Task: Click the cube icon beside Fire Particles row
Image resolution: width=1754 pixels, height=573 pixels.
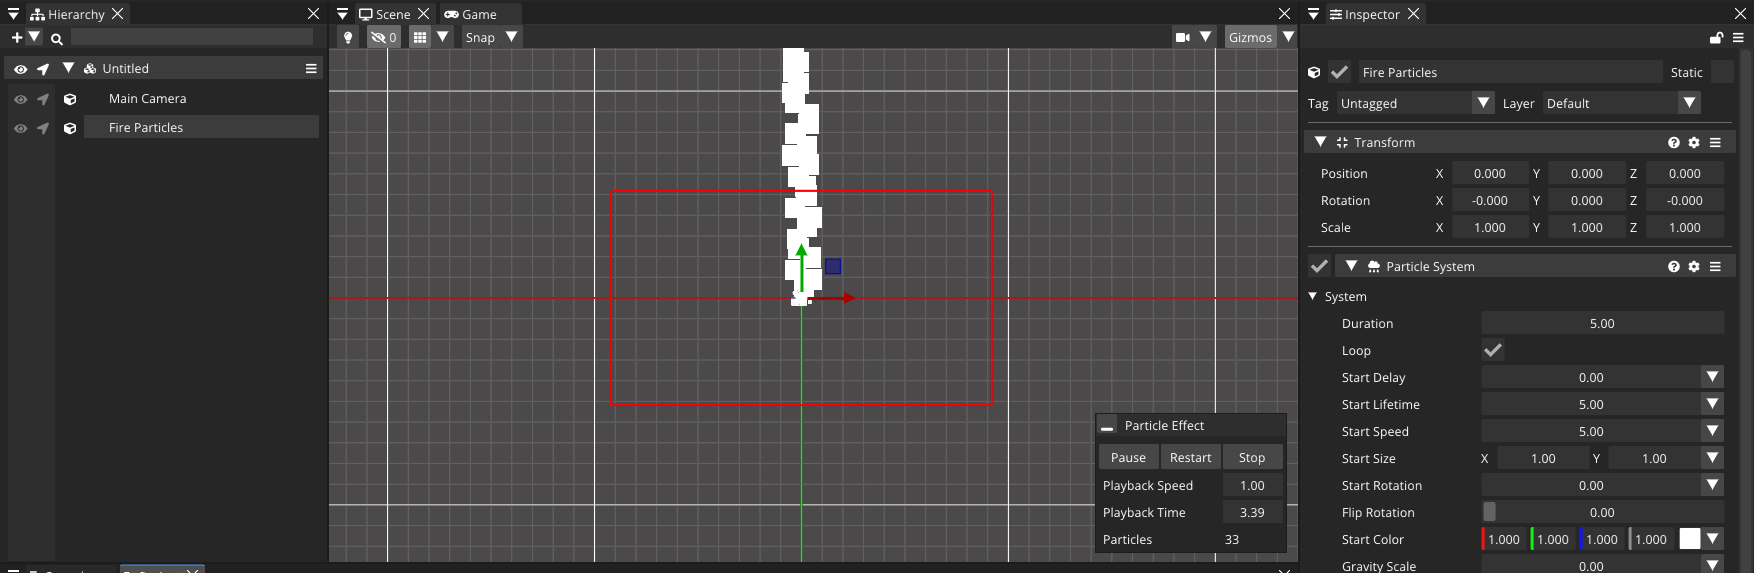Action: click(x=70, y=128)
